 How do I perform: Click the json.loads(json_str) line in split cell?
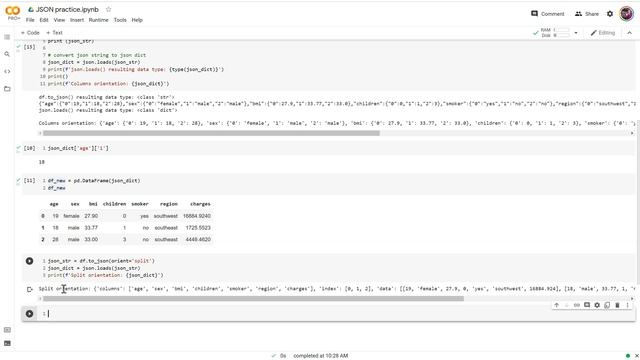click(94, 268)
